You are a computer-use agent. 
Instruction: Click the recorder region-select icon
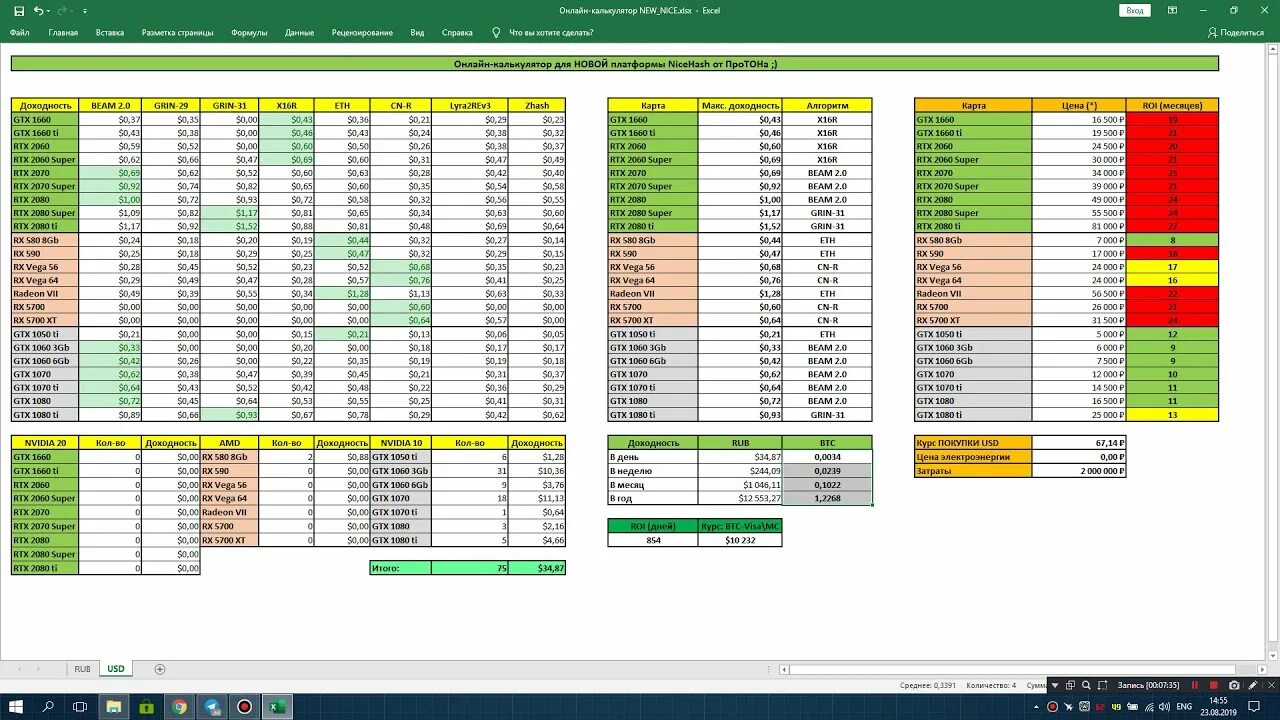(1101, 685)
